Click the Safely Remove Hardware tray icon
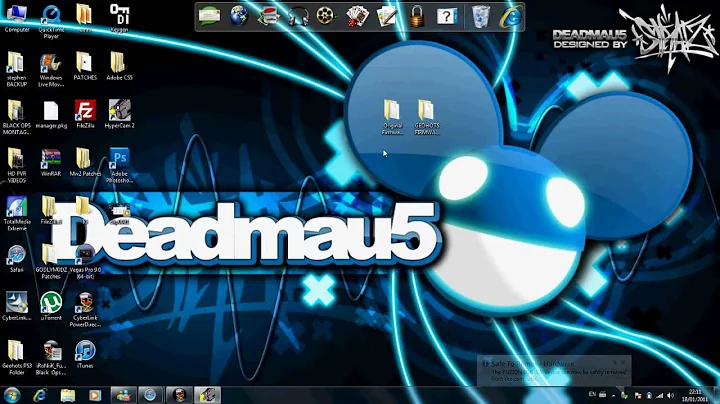This screenshot has width=720, height=404. pos(624,395)
